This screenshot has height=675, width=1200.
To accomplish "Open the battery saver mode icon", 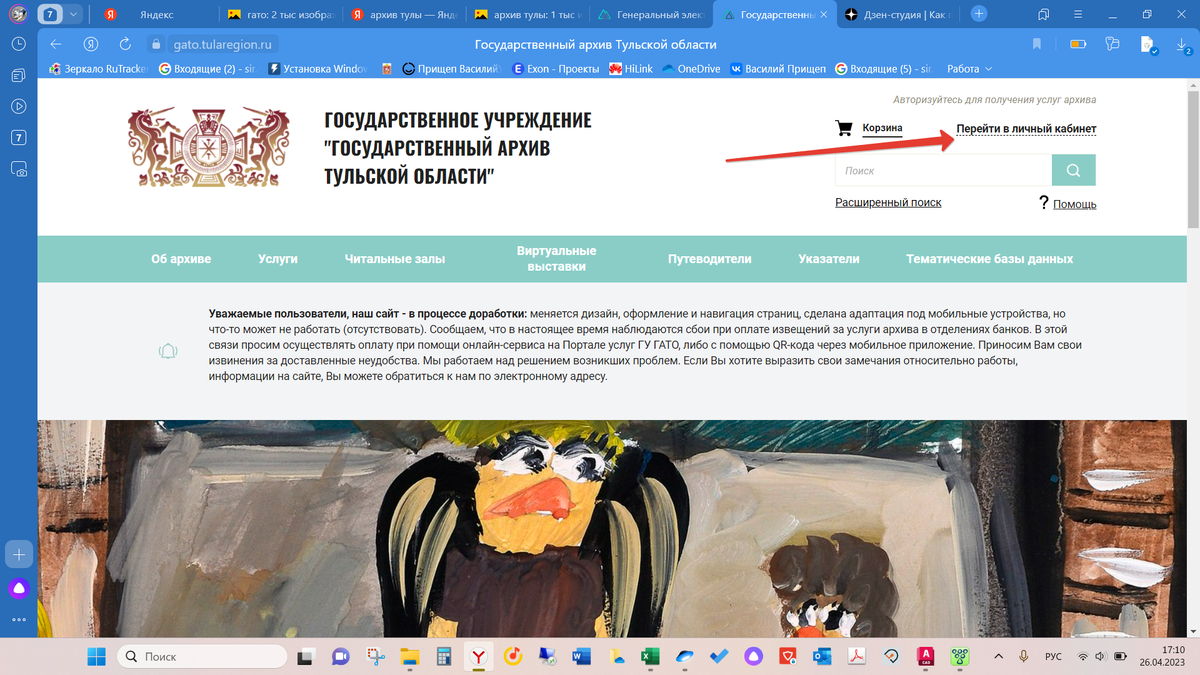I will click(x=1079, y=44).
